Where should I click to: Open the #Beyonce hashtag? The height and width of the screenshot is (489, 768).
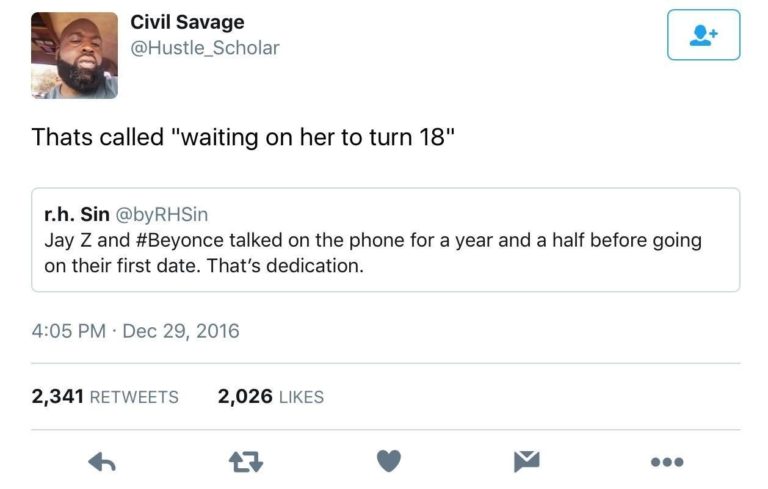point(180,240)
